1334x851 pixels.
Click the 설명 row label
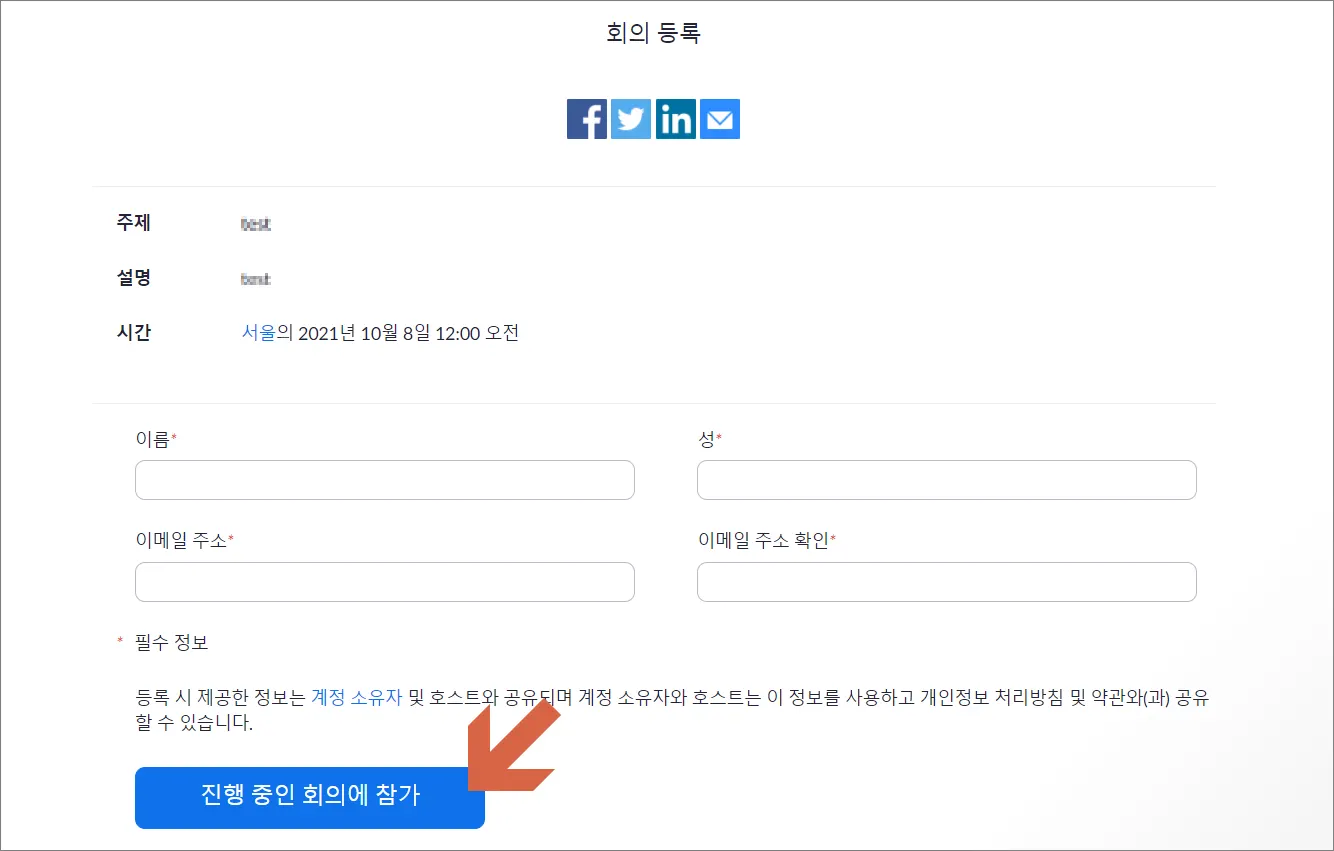pyautogui.click(x=133, y=277)
